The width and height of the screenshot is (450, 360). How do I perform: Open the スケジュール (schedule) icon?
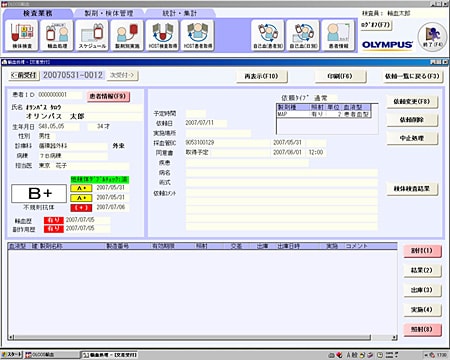pyautogui.click(x=92, y=35)
